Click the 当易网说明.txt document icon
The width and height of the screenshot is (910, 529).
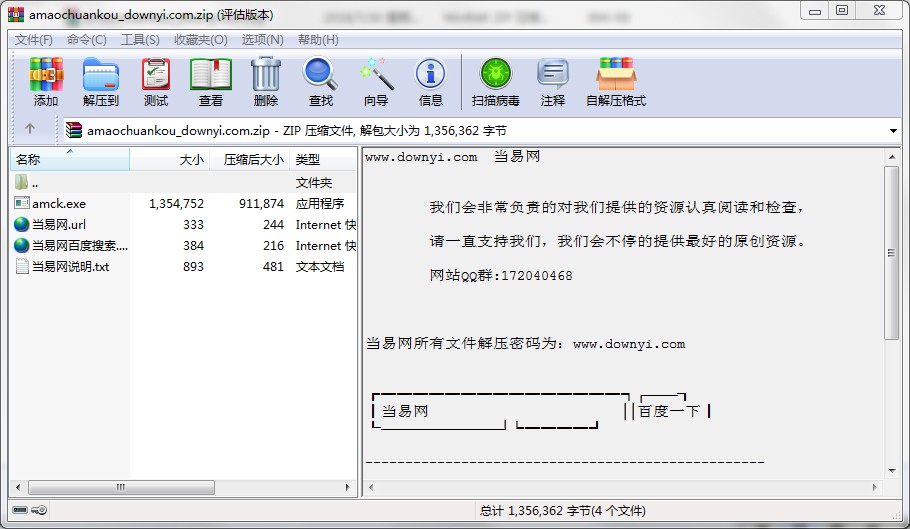pyautogui.click(x=21, y=266)
